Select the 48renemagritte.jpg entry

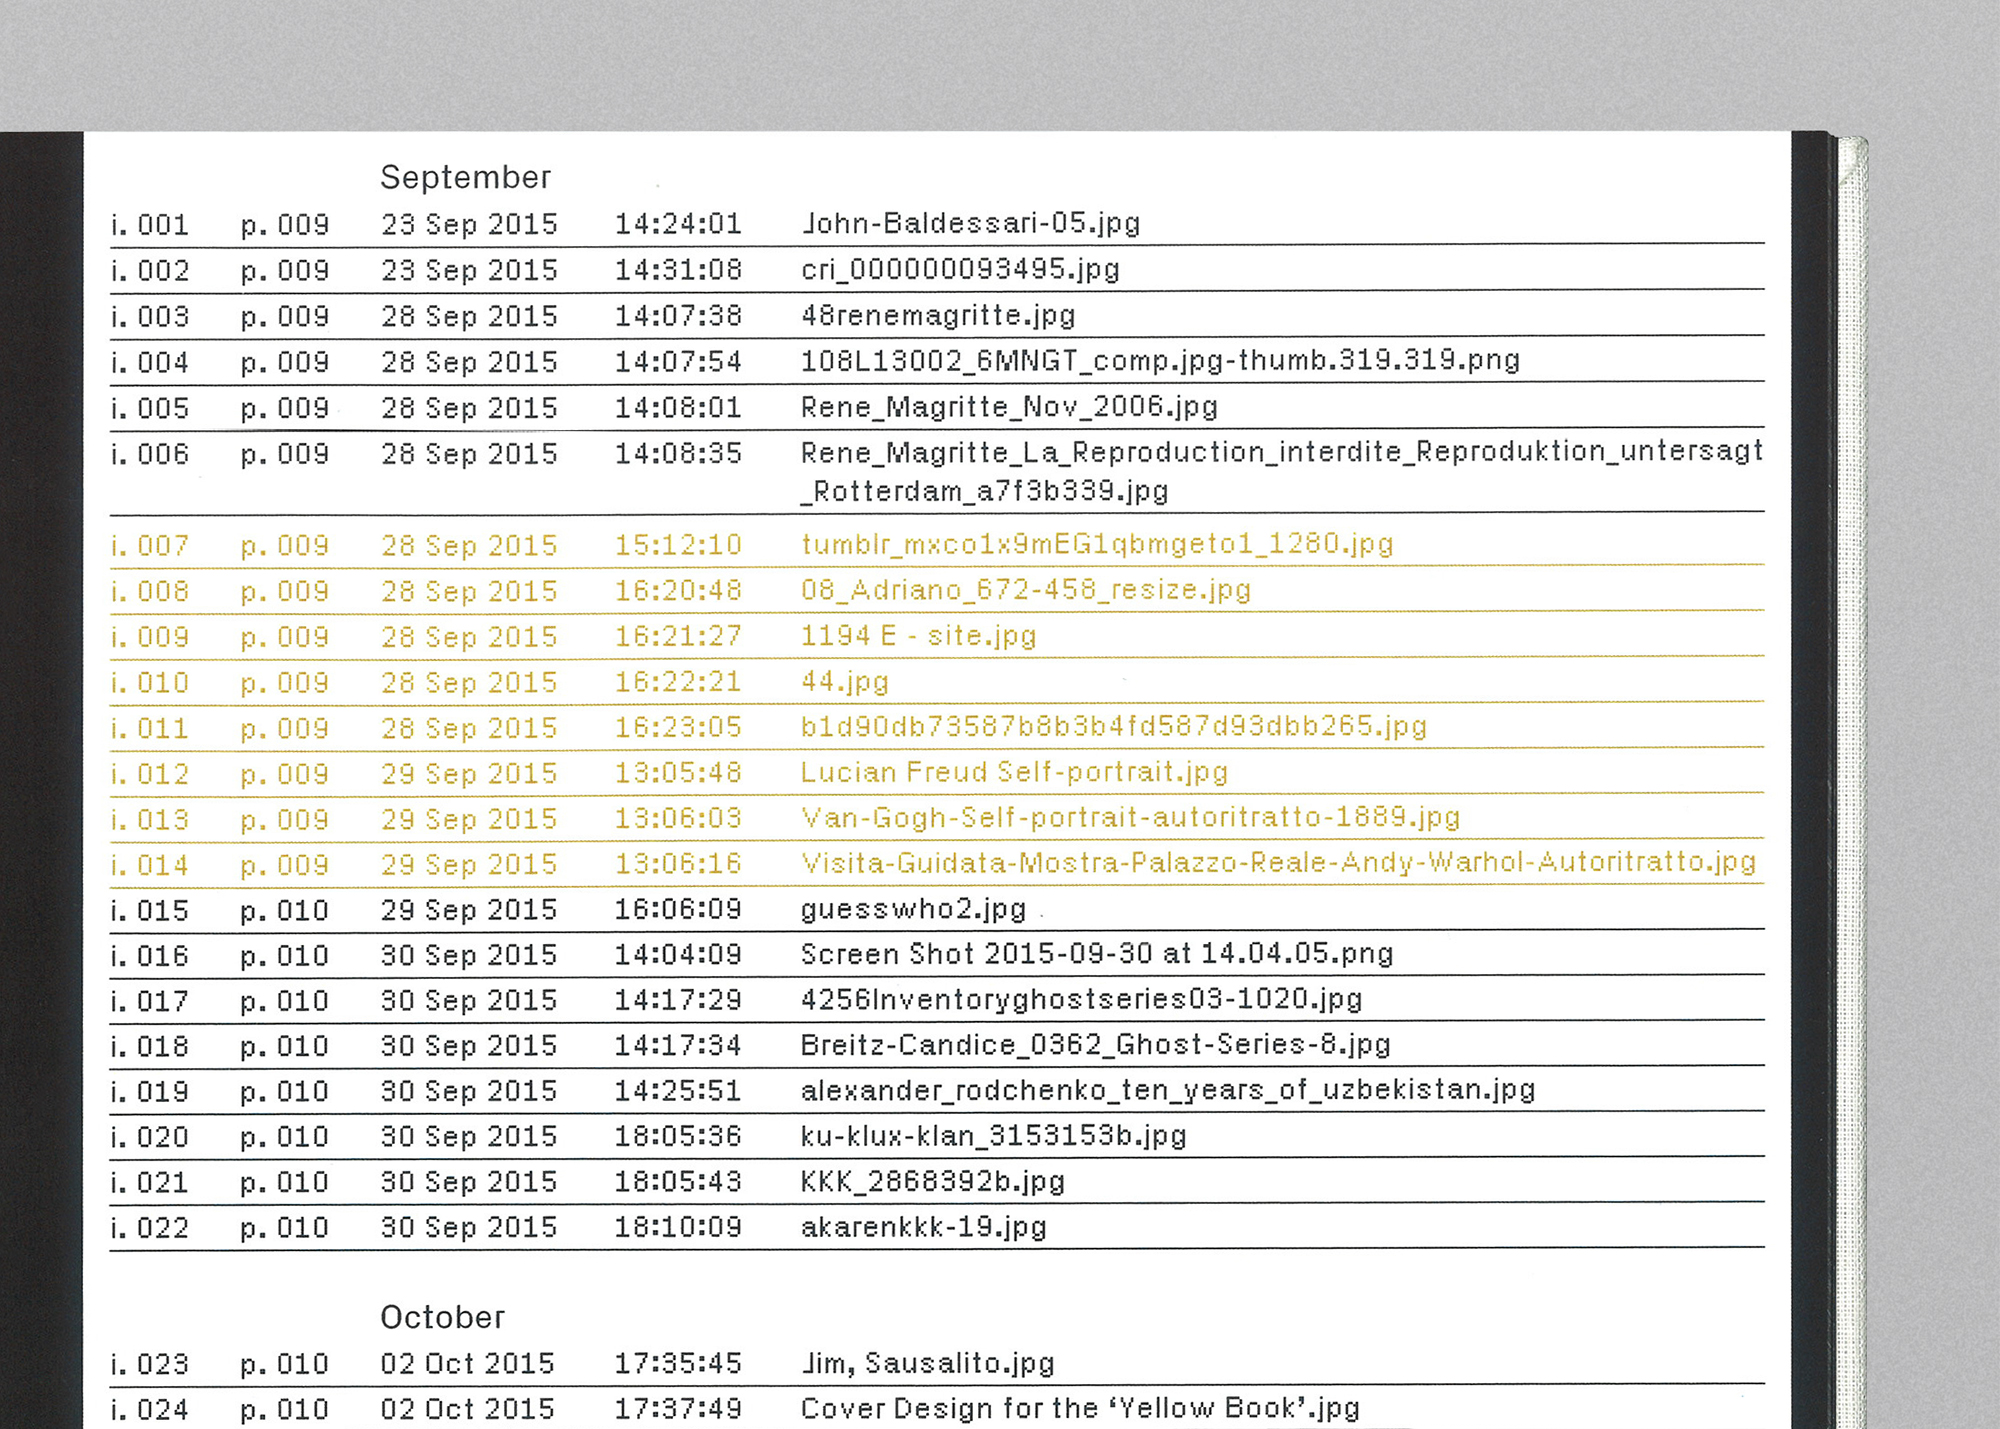tap(937, 316)
